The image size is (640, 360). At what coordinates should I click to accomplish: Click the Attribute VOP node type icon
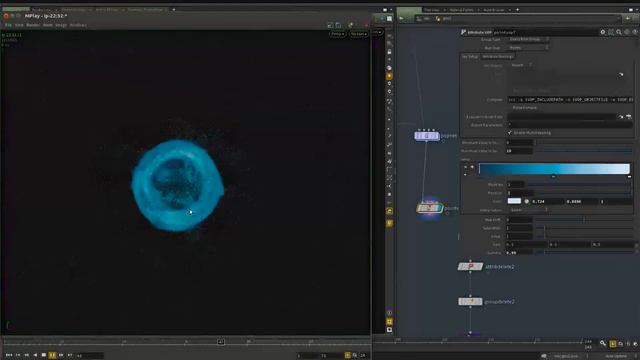click(463, 32)
